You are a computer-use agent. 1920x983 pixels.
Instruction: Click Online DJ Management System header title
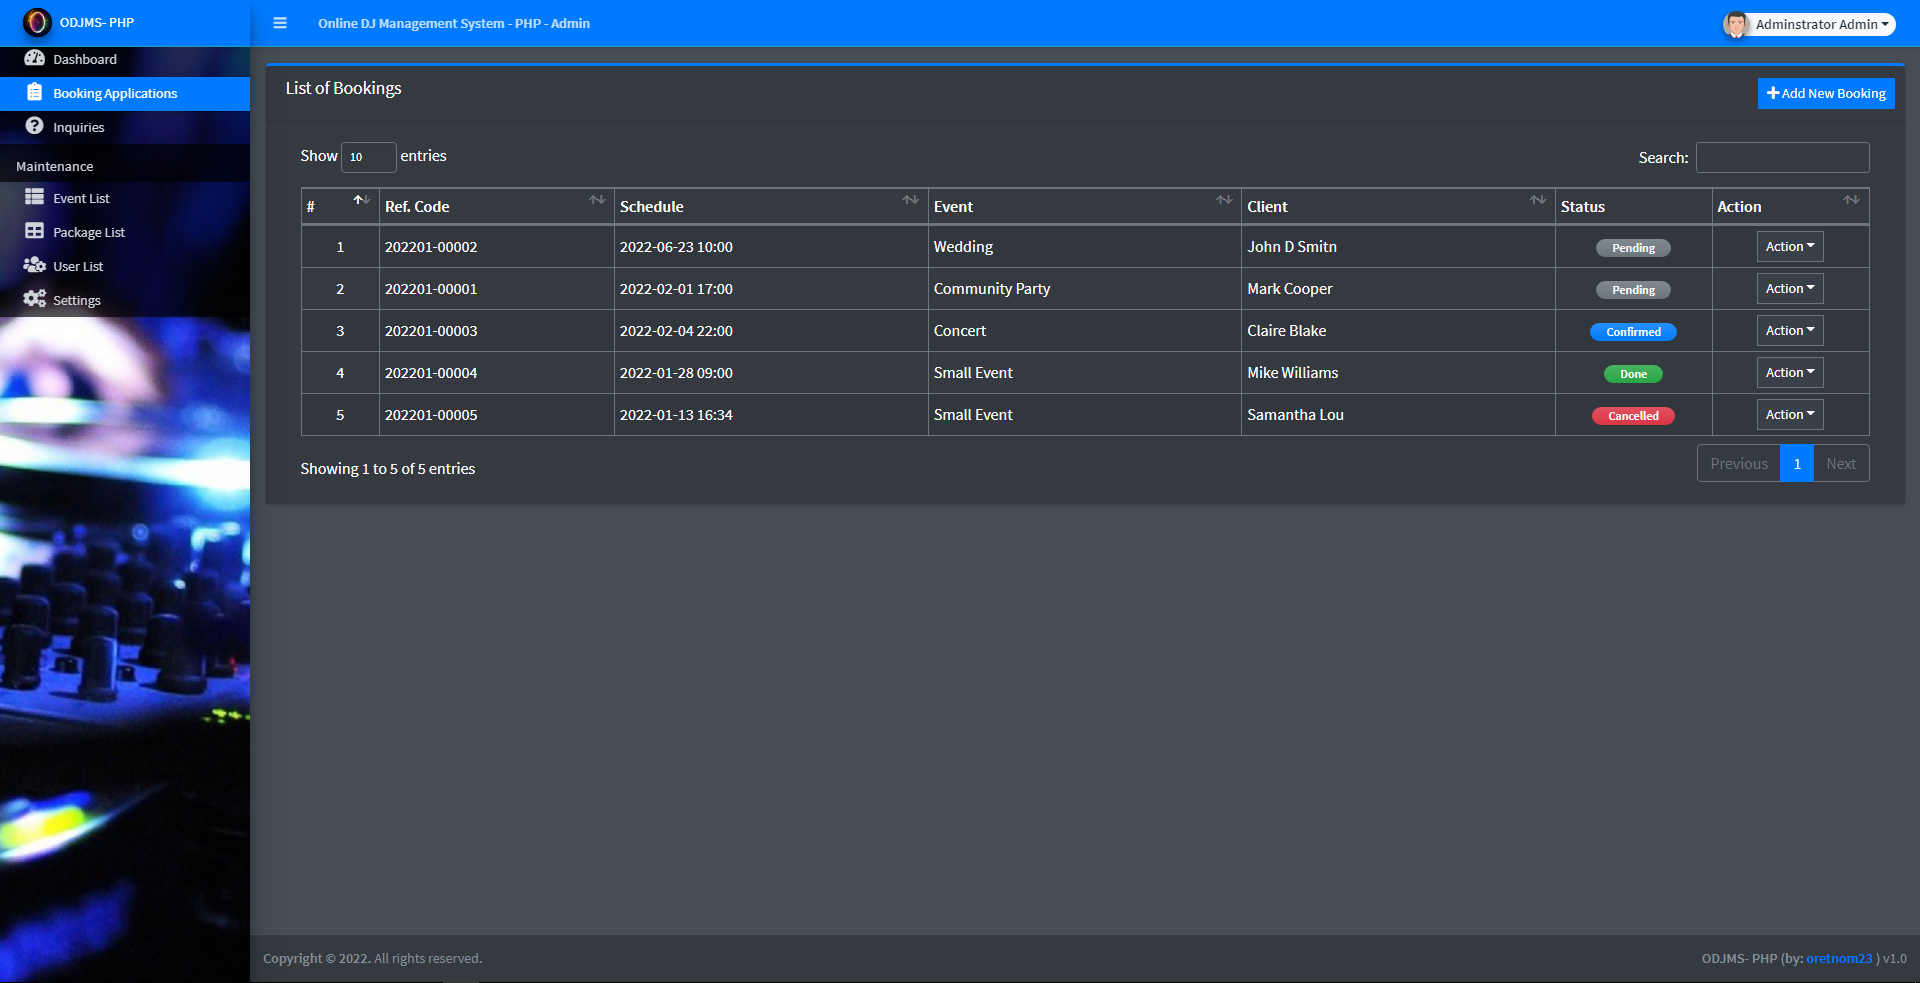(x=454, y=23)
